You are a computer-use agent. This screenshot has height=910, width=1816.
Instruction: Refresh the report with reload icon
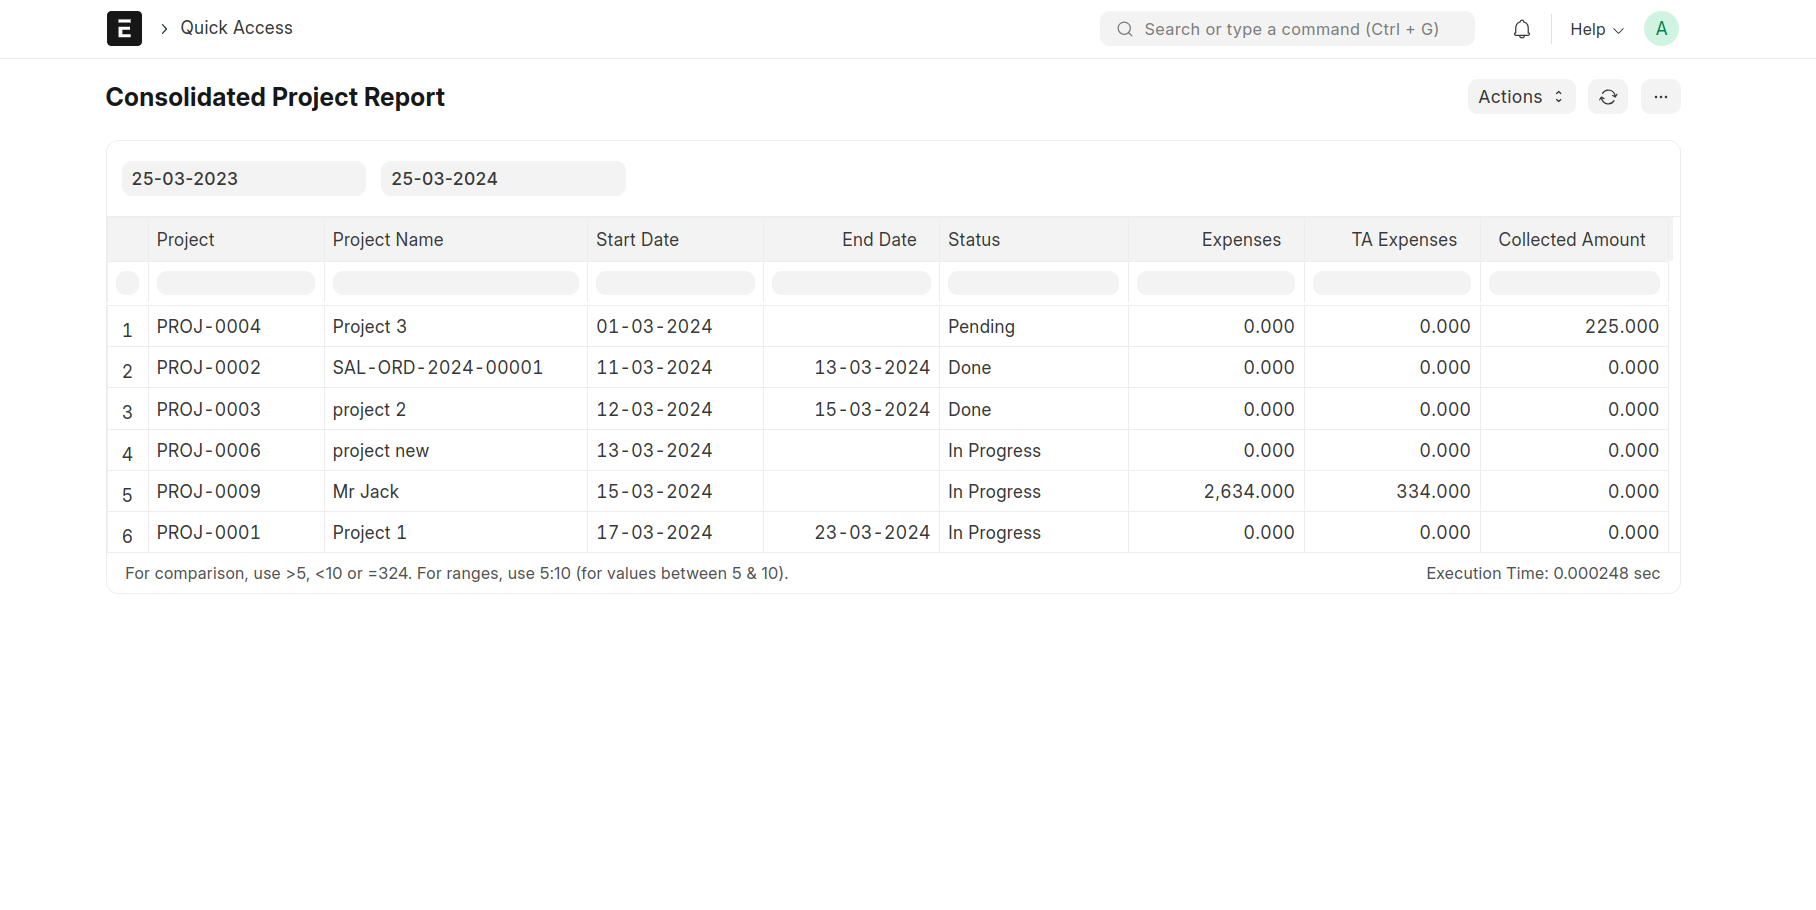1607,97
